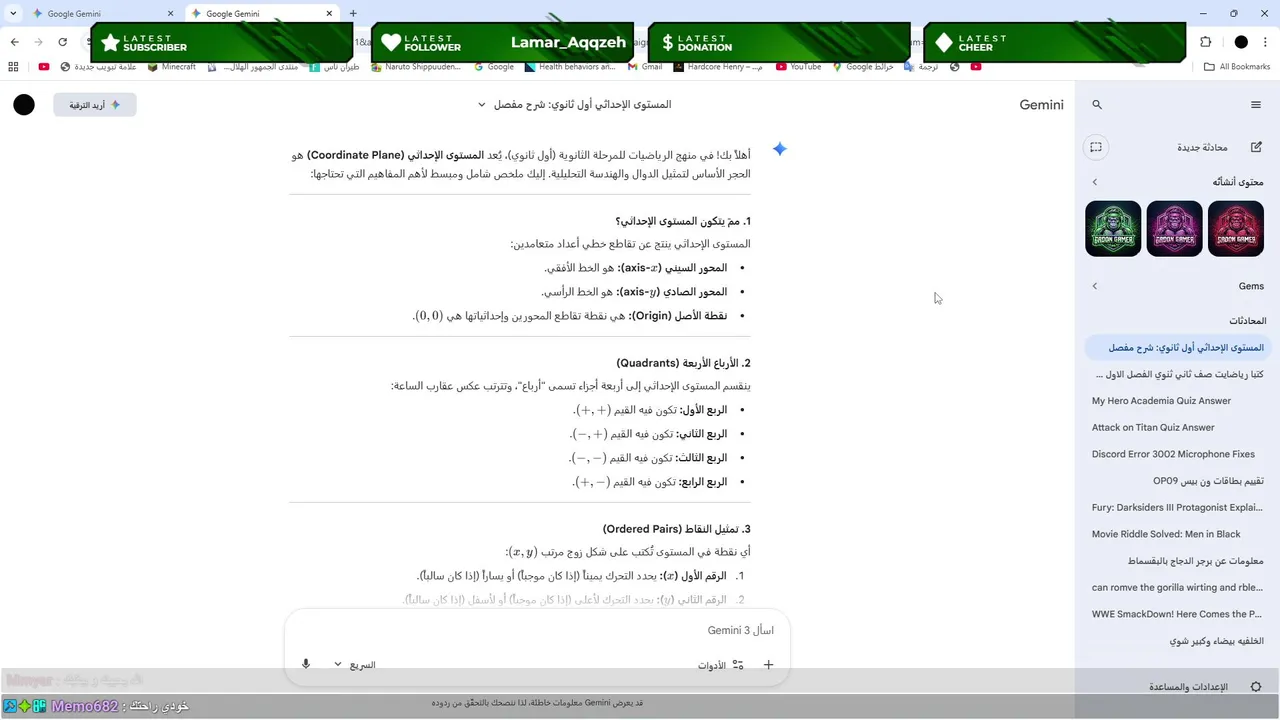This screenshot has height=720, width=1280.
Task: Open Chrome extensions puzzle icon
Action: click(x=1205, y=42)
